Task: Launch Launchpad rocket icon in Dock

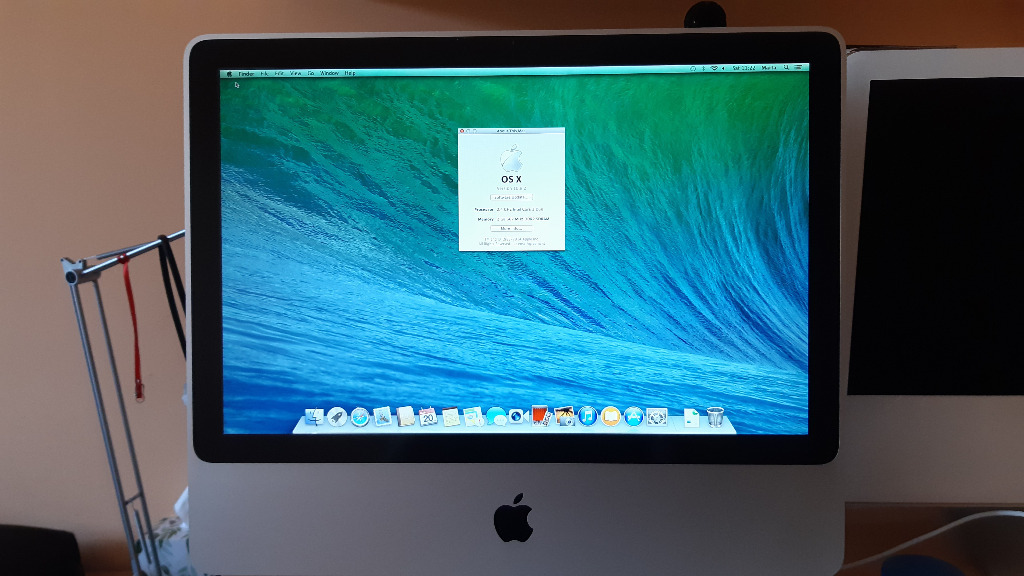Action: coord(337,416)
